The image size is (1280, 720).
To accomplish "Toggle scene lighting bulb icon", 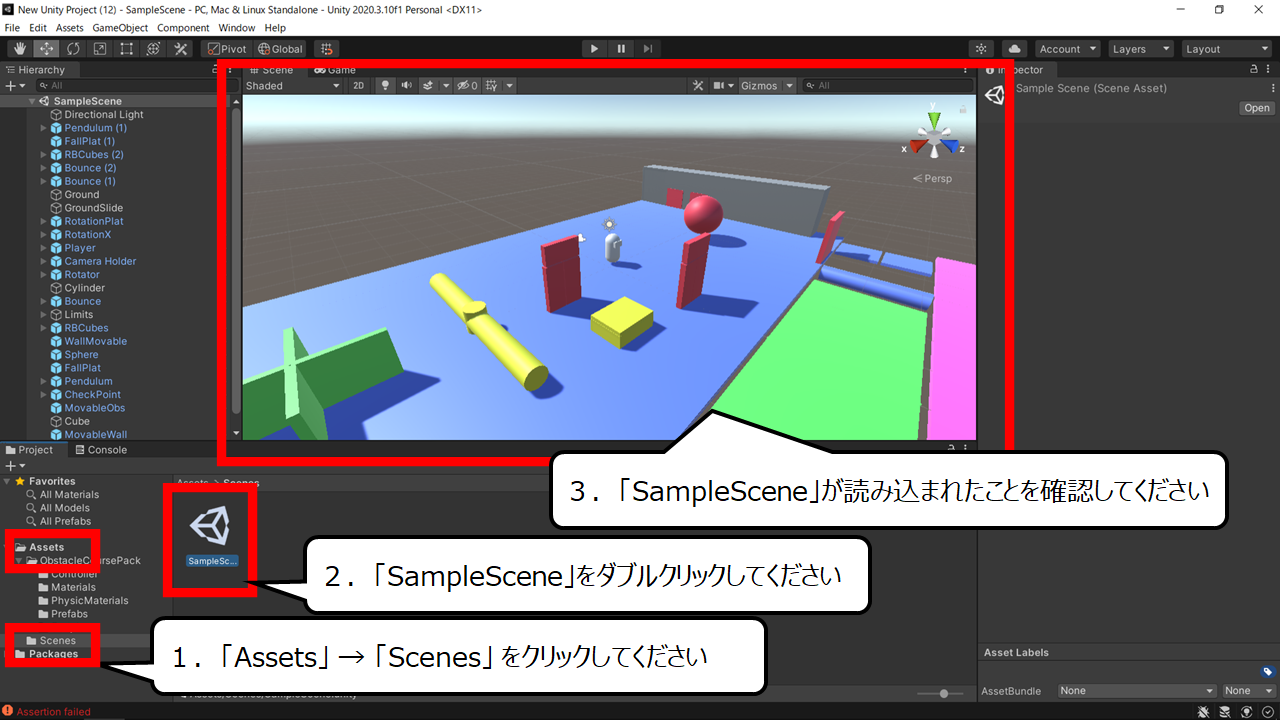I will point(386,86).
